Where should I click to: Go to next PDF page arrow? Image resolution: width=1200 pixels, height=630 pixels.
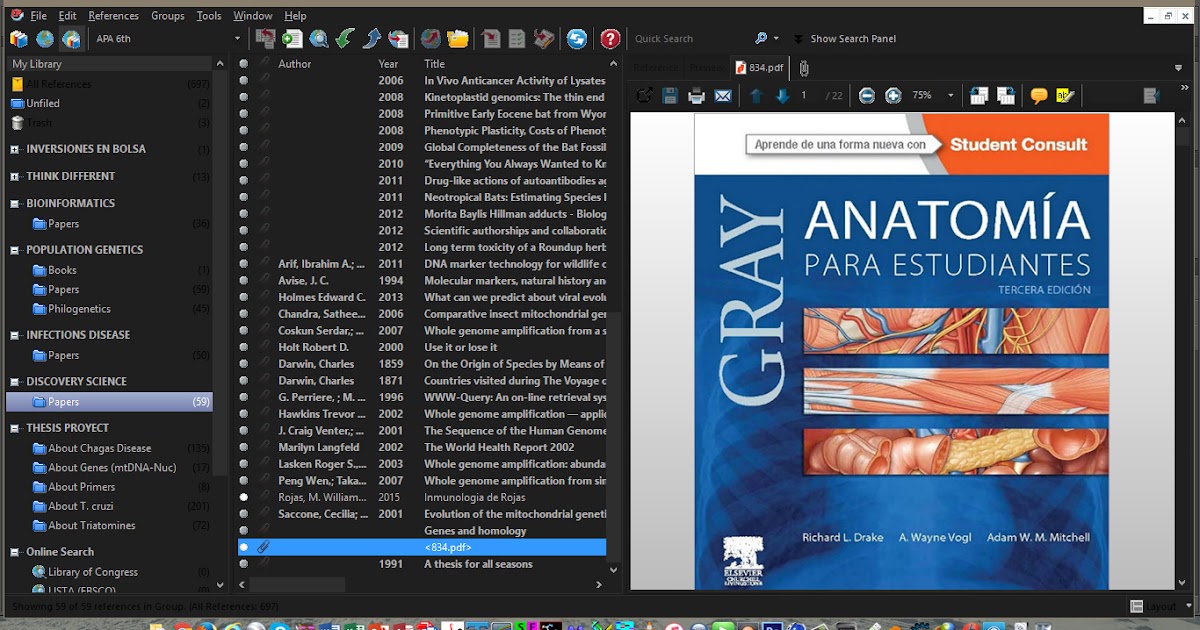(782, 96)
